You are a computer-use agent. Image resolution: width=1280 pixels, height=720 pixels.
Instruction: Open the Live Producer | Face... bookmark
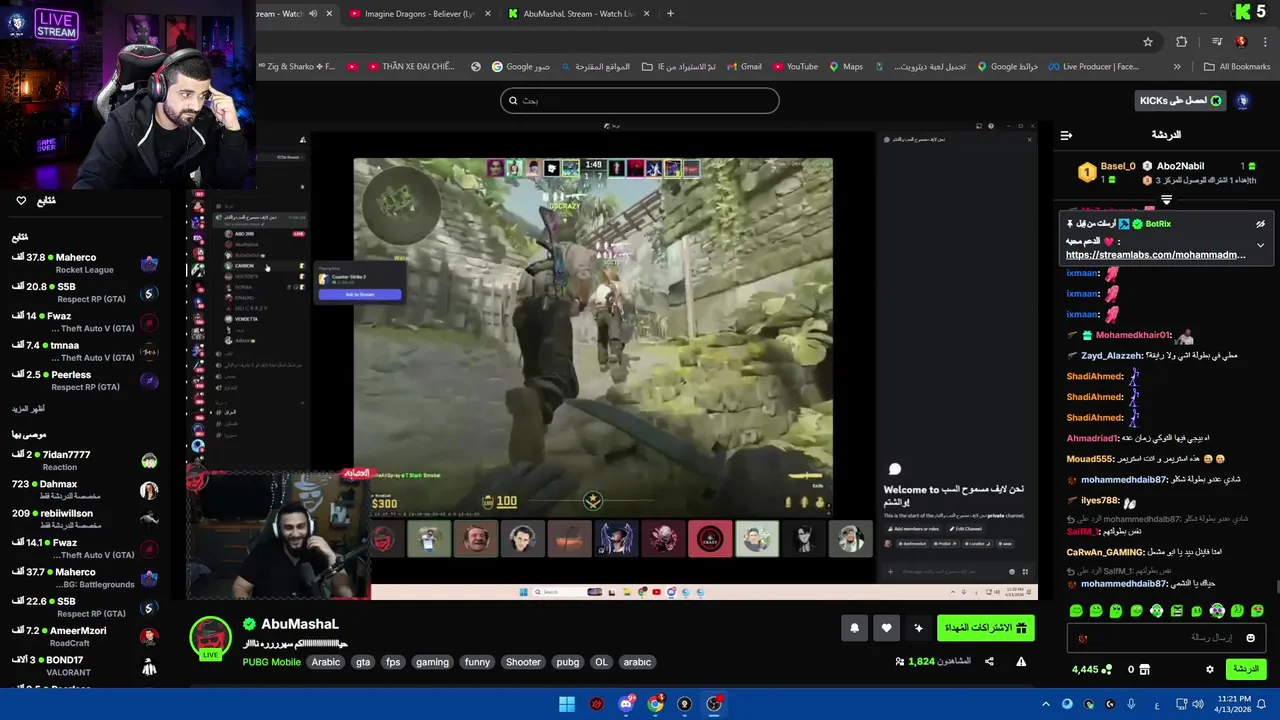(x=1093, y=67)
